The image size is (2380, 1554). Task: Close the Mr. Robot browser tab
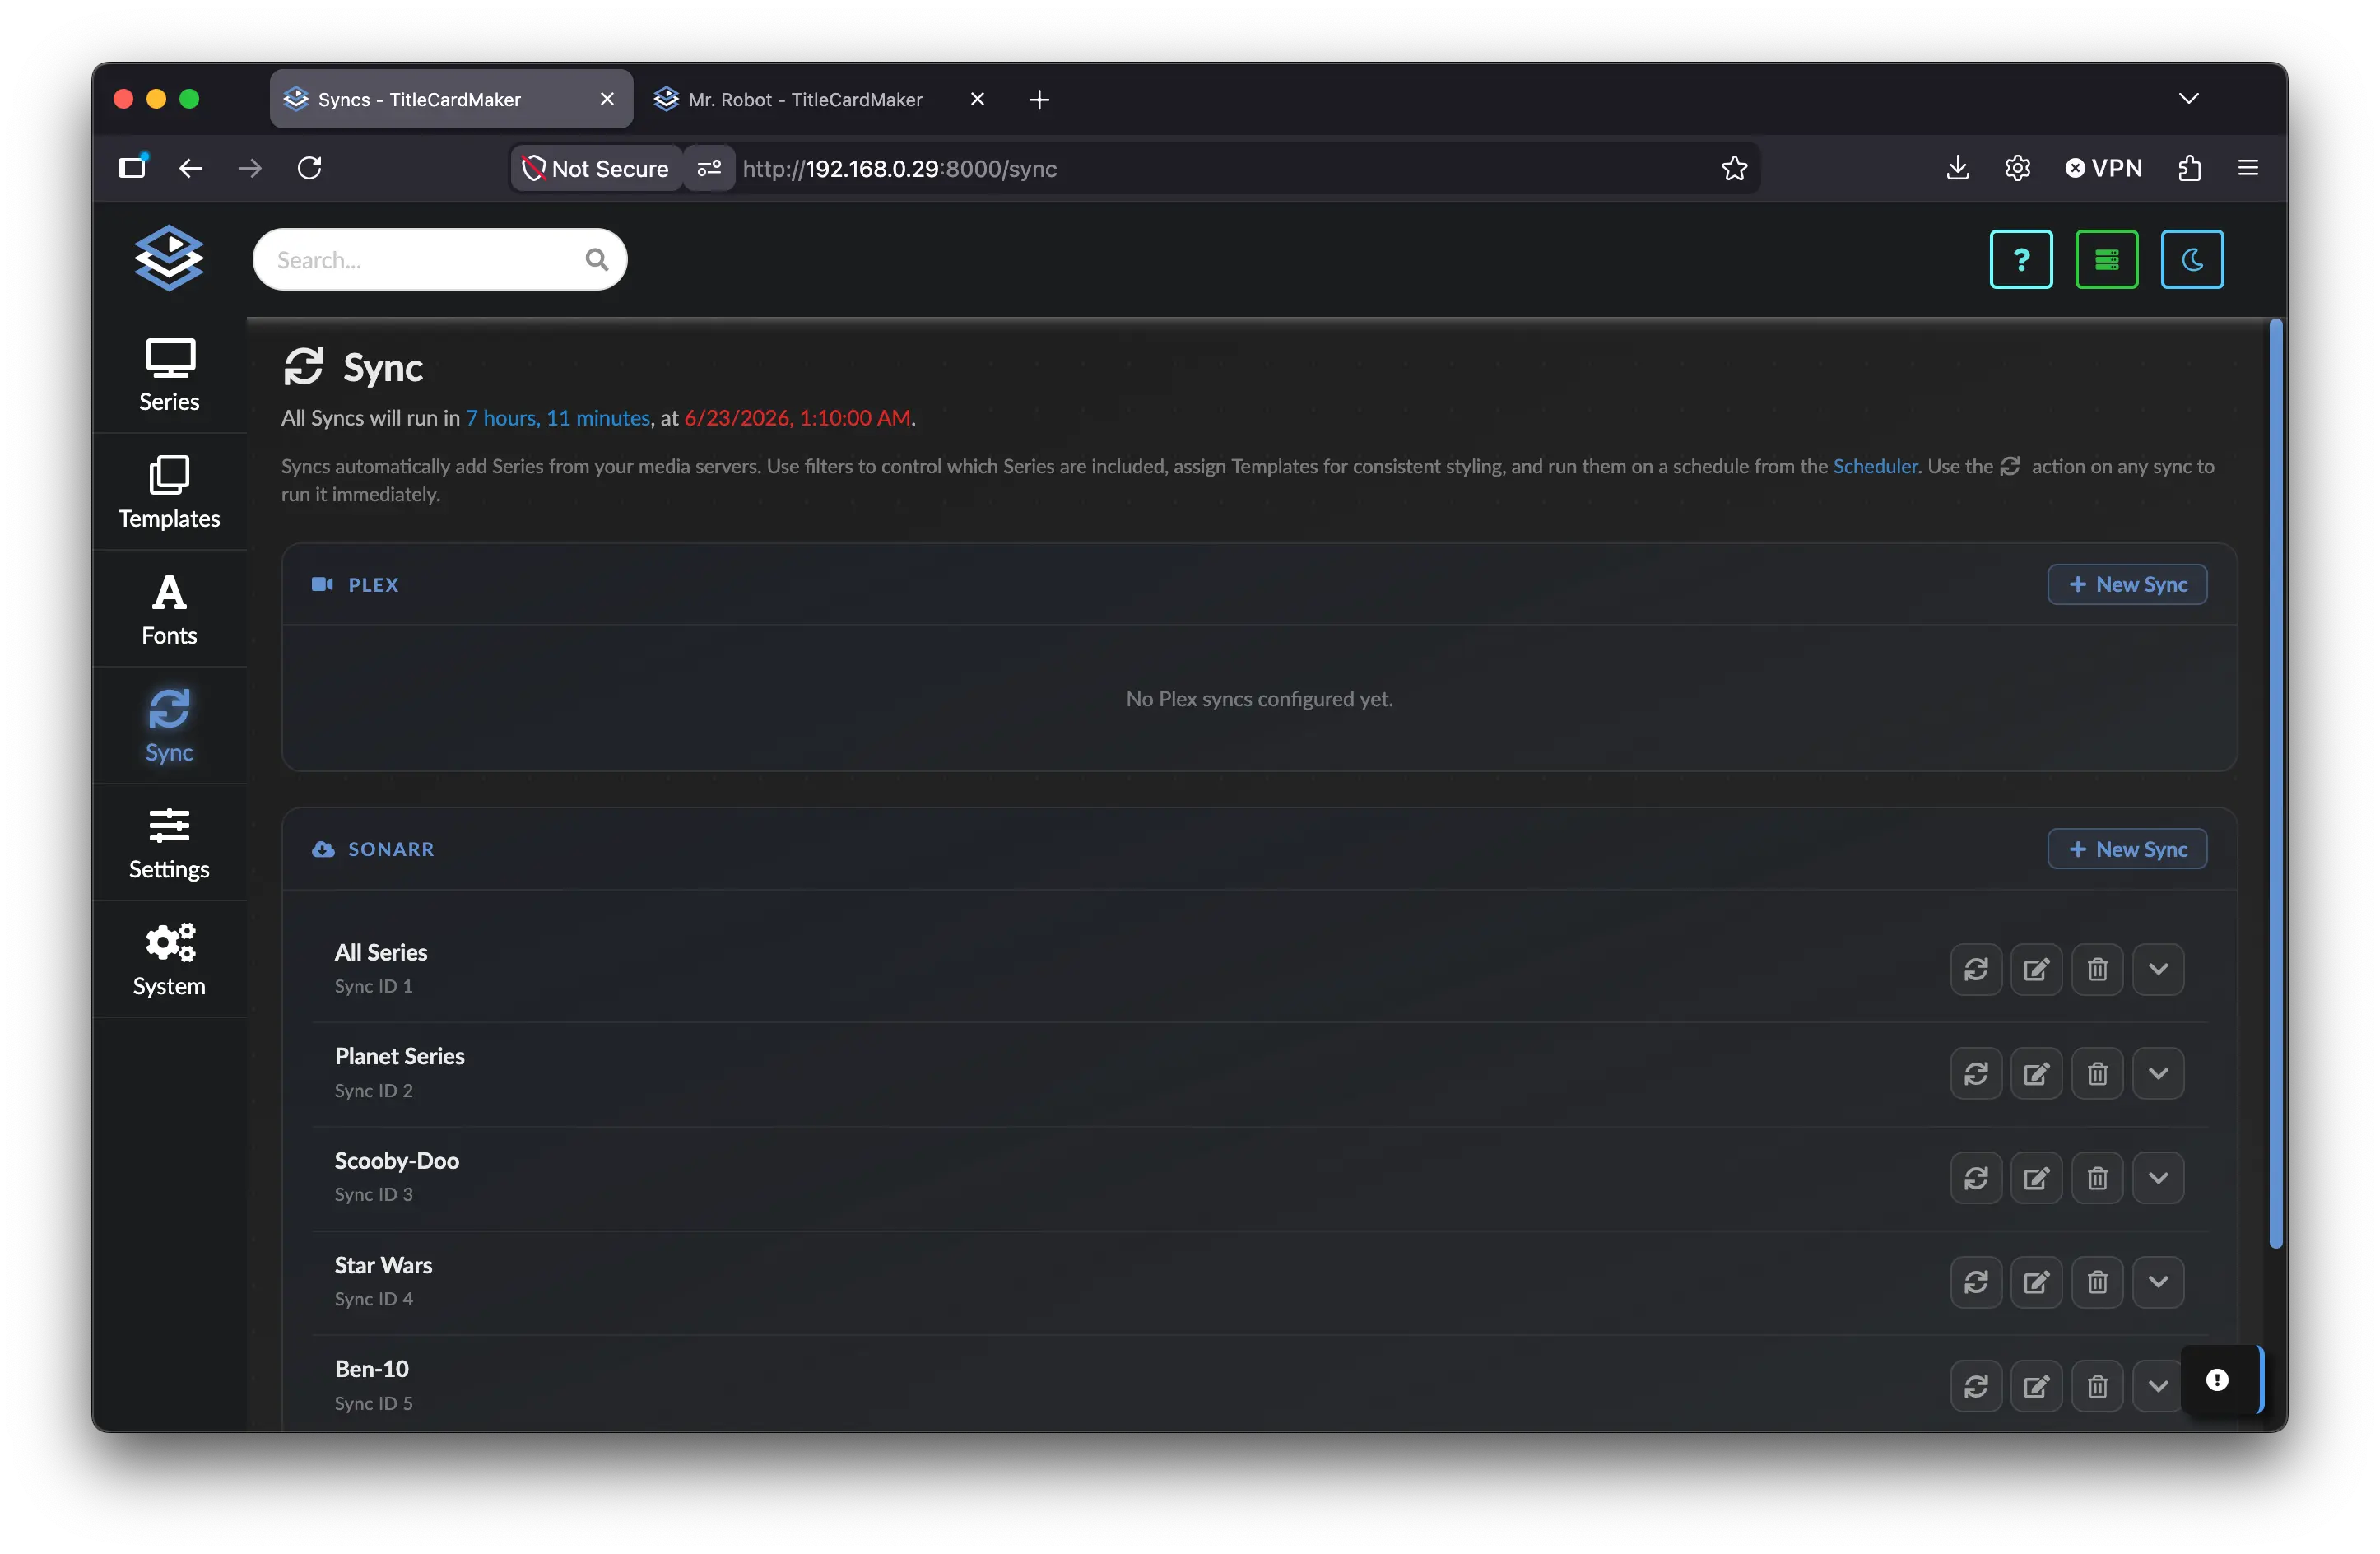tap(978, 99)
